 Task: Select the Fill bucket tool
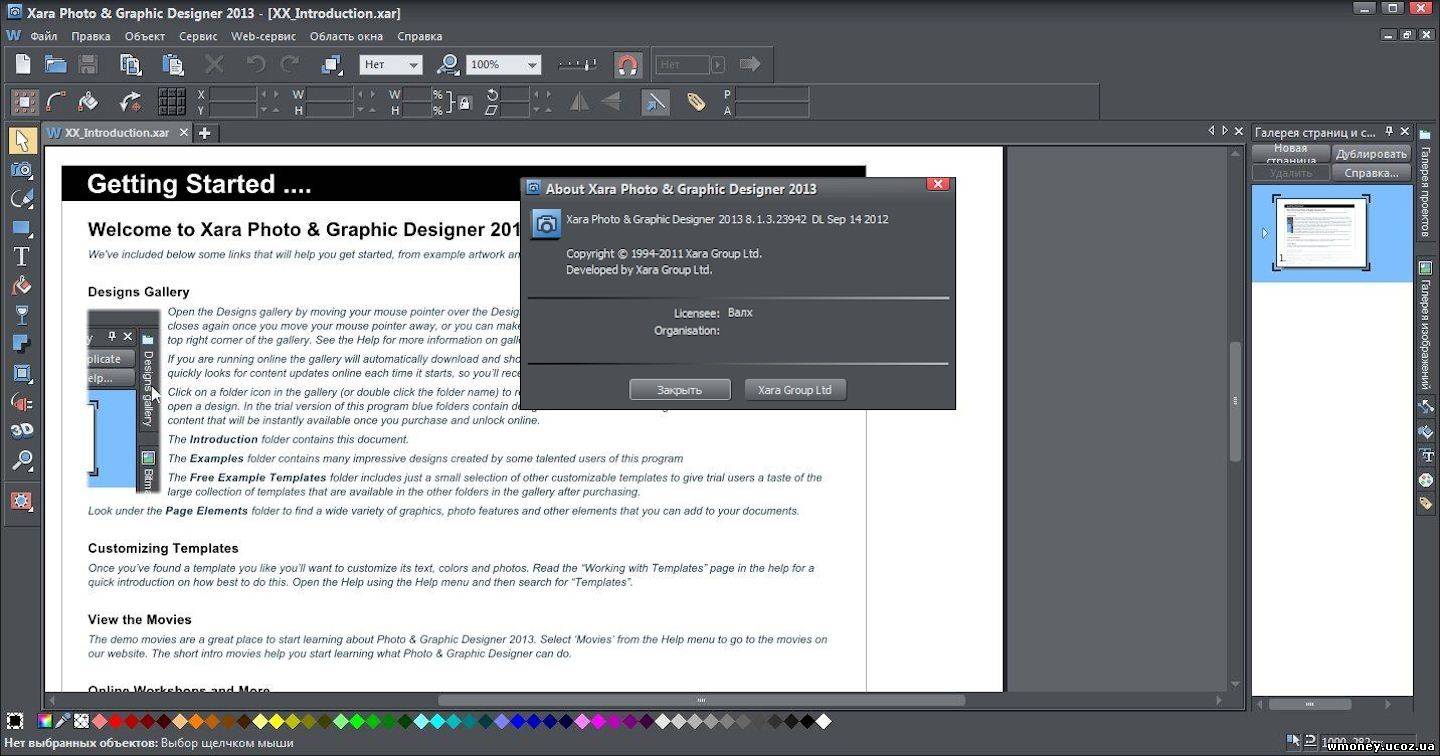(x=21, y=286)
